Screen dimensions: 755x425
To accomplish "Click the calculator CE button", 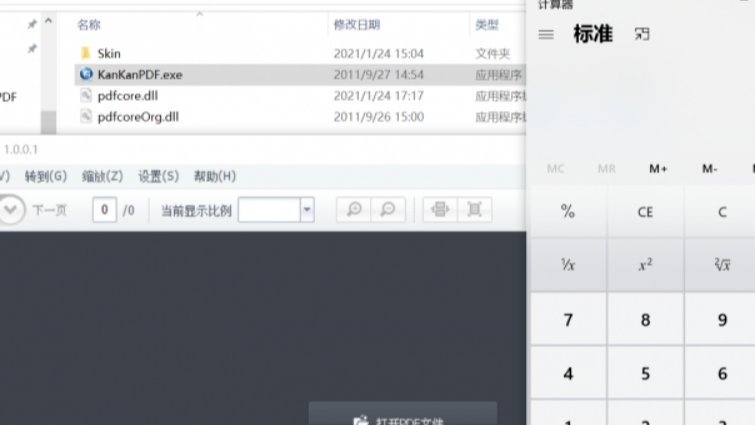I will pyautogui.click(x=645, y=212).
